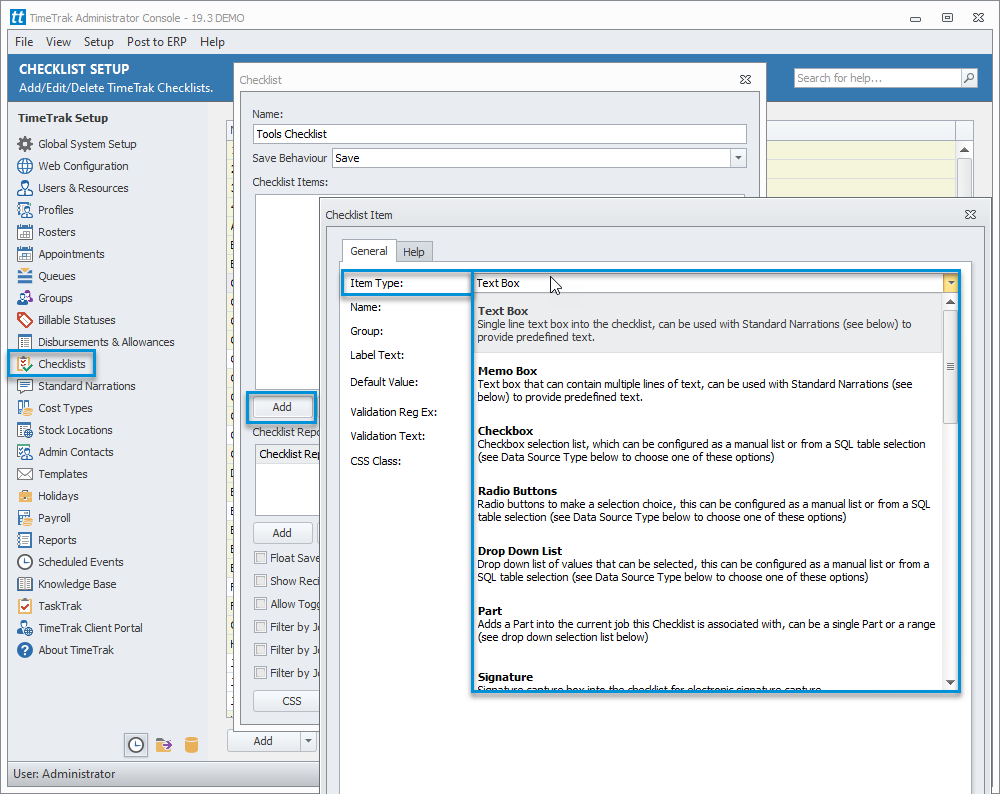The height and width of the screenshot is (794, 1000).
Task: Click the Templates envelope icon
Action: click(25, 474)
